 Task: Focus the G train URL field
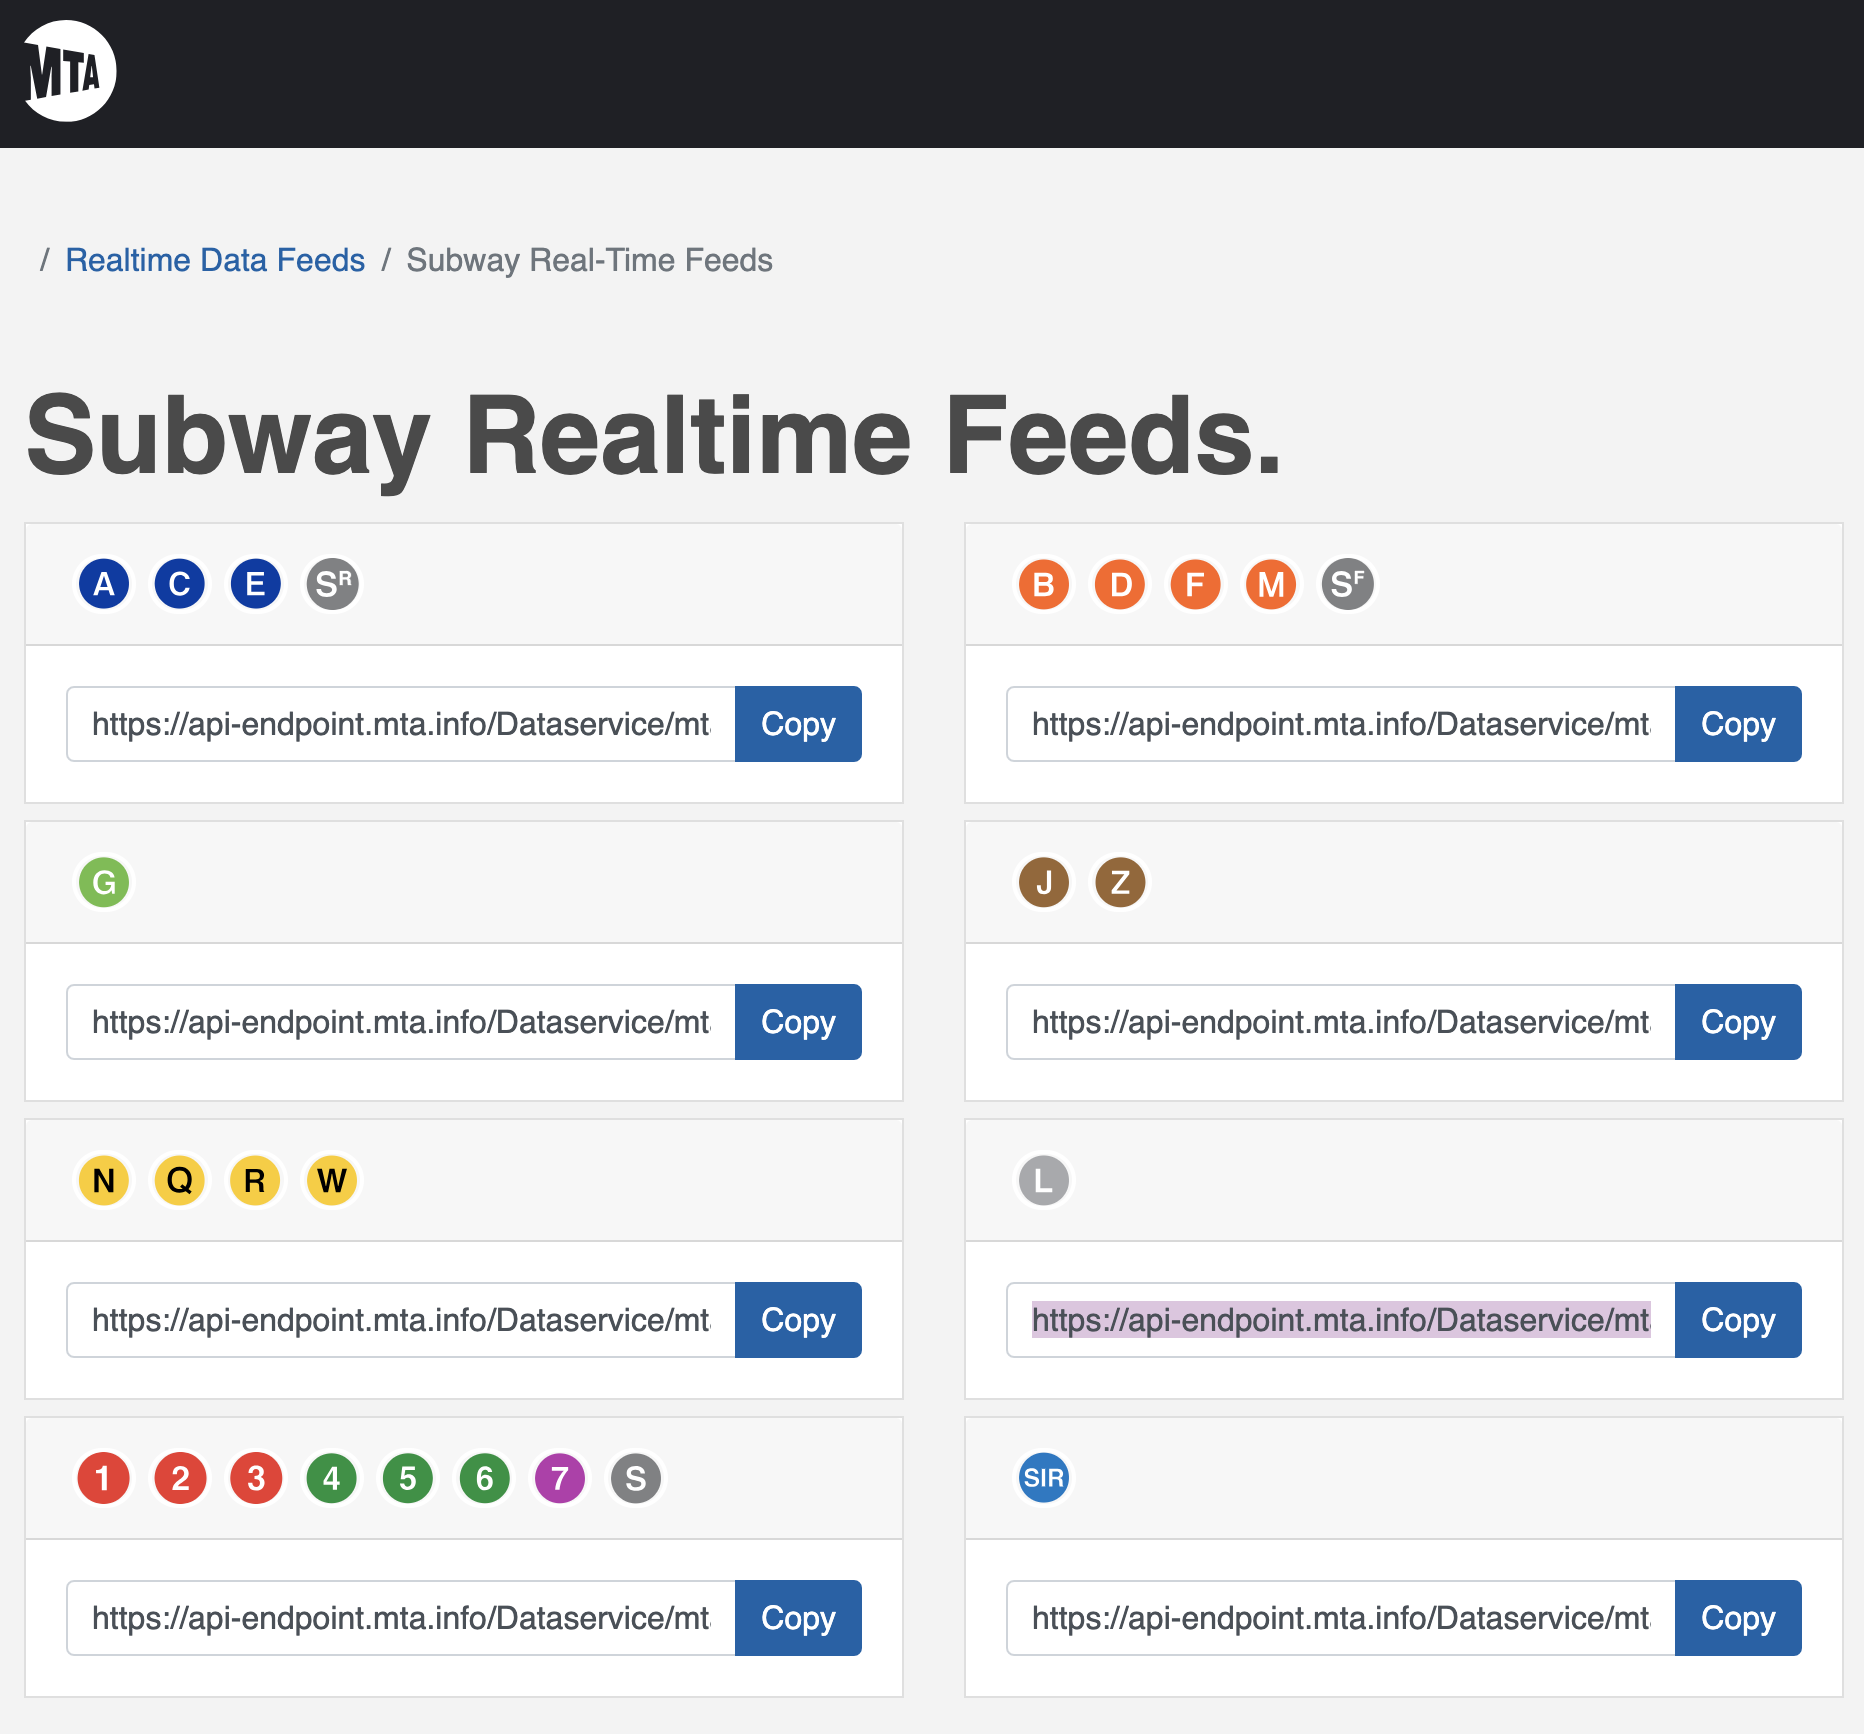click(401, 1022)
